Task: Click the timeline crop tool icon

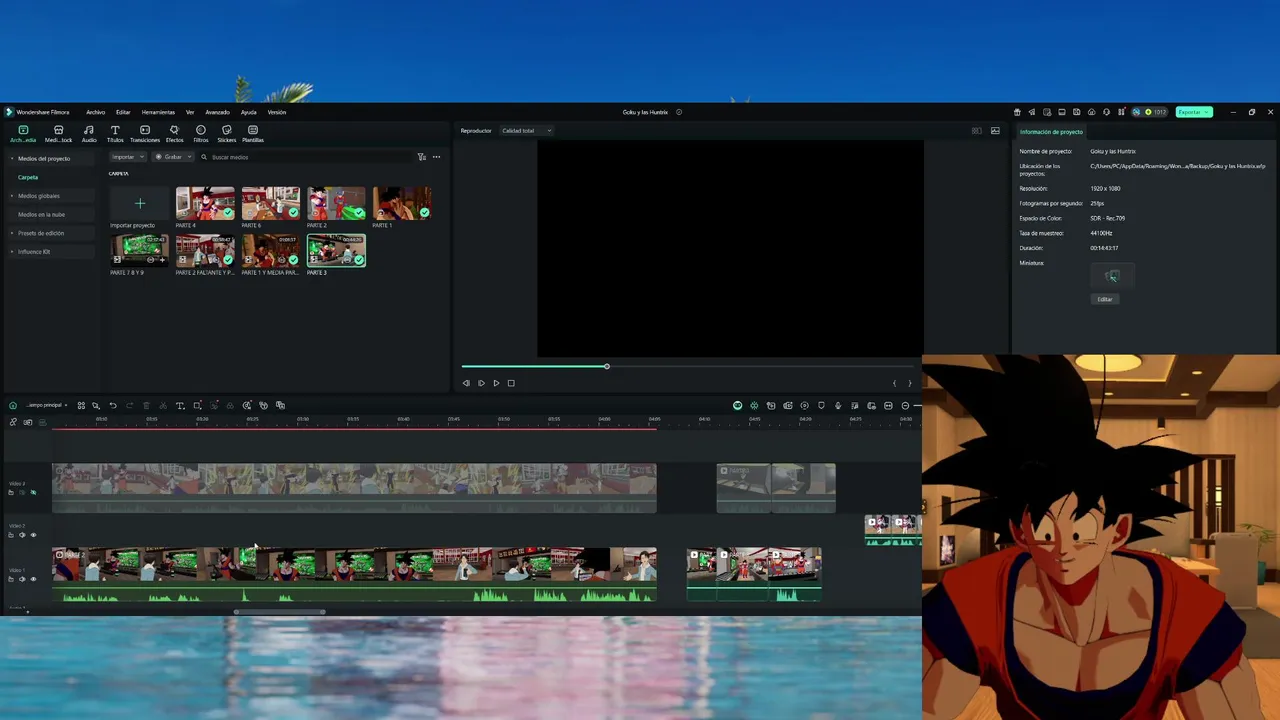Action: tap(197, 405)
